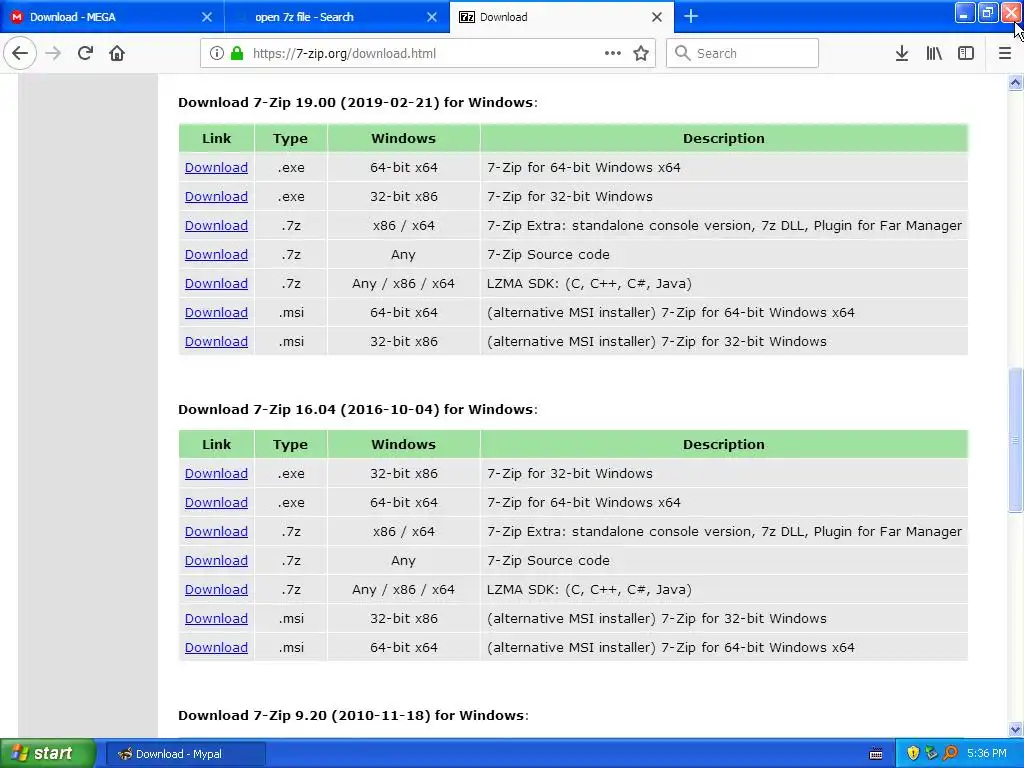Image resolution: width=1024 pixels, height=768 pixels.
Task: Download 16.04 LZMA SDK .7z
Action: coord(216,589)
